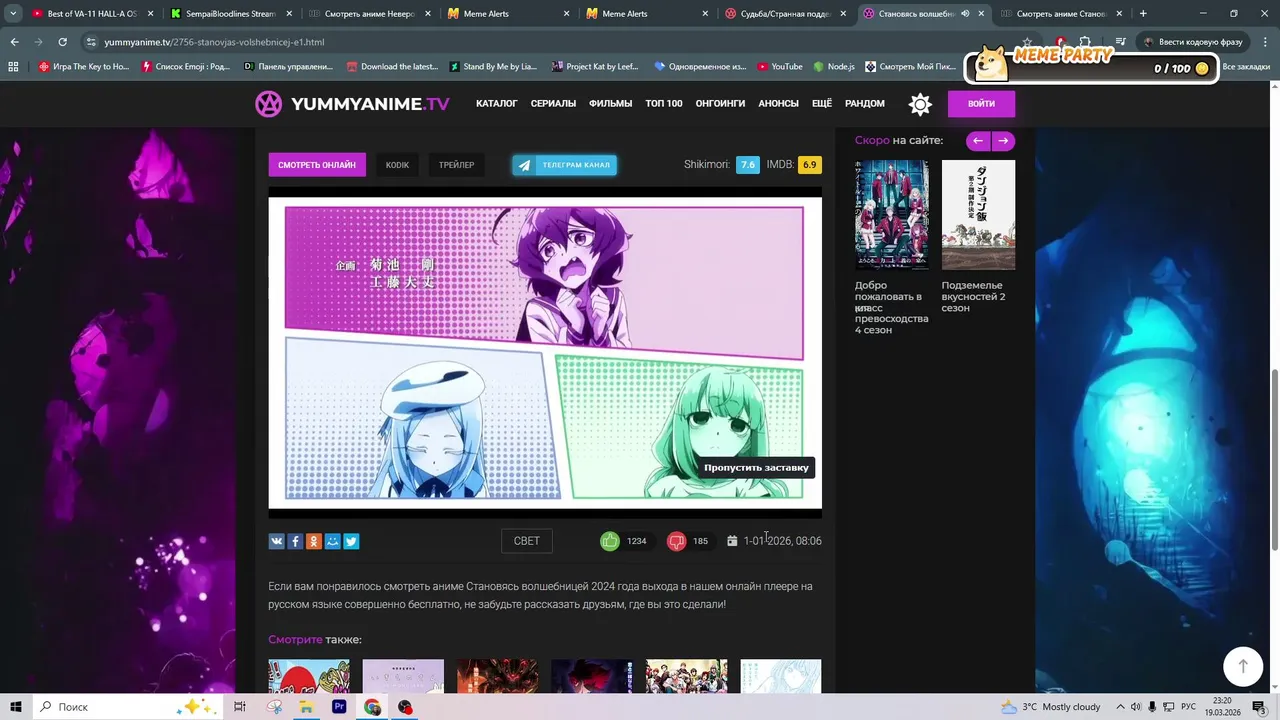Open a new browser tab
Screen dimensions: 1280x720
pos(1143,14)
